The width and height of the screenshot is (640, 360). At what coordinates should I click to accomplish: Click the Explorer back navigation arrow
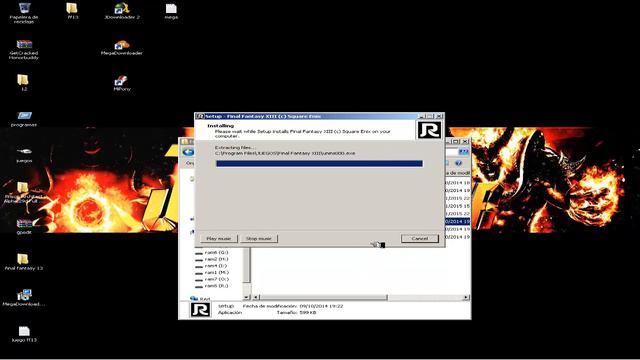(x=188, y=152)
